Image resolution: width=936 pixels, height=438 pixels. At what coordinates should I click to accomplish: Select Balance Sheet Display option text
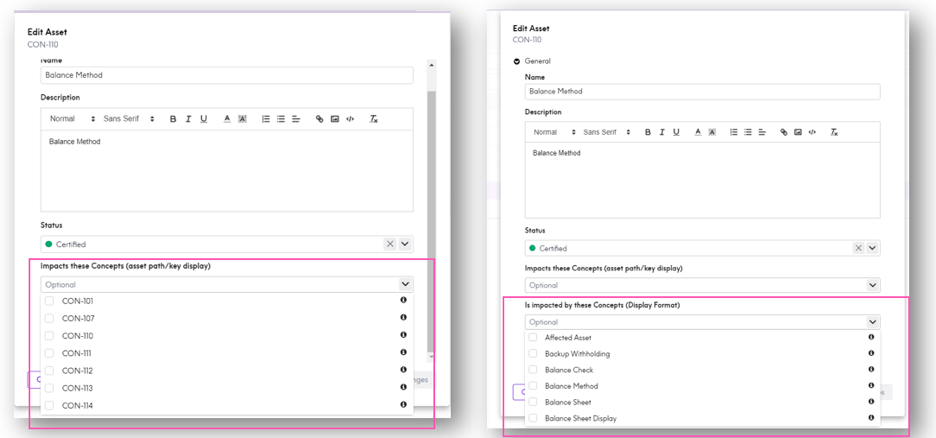[x=581, y=418]
